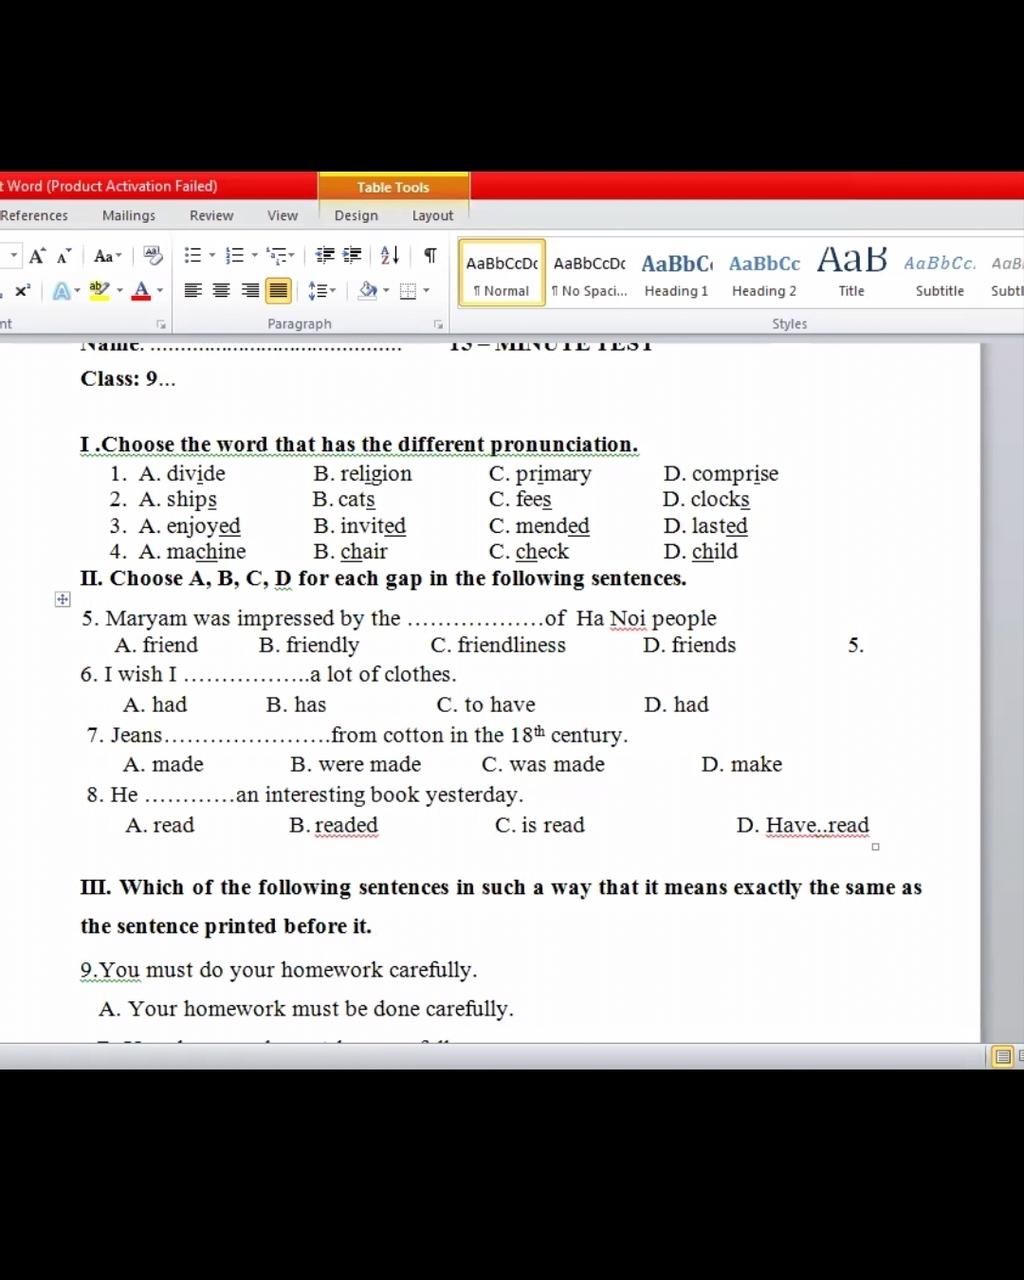Screen dimensions: 1024x1280
Task: Toggle Justify alignment
Action: (278, 291)
